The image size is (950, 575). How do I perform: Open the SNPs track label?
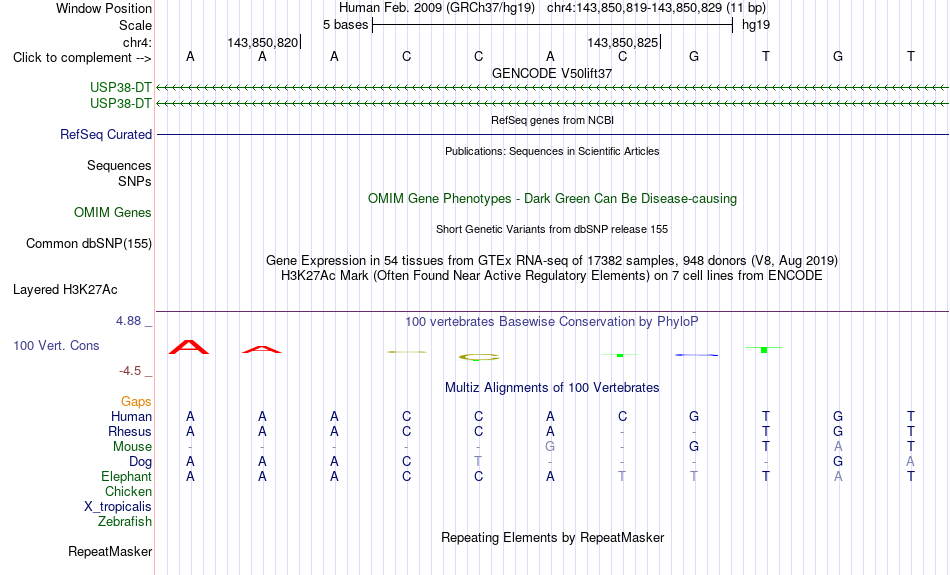tap(135, 181)
